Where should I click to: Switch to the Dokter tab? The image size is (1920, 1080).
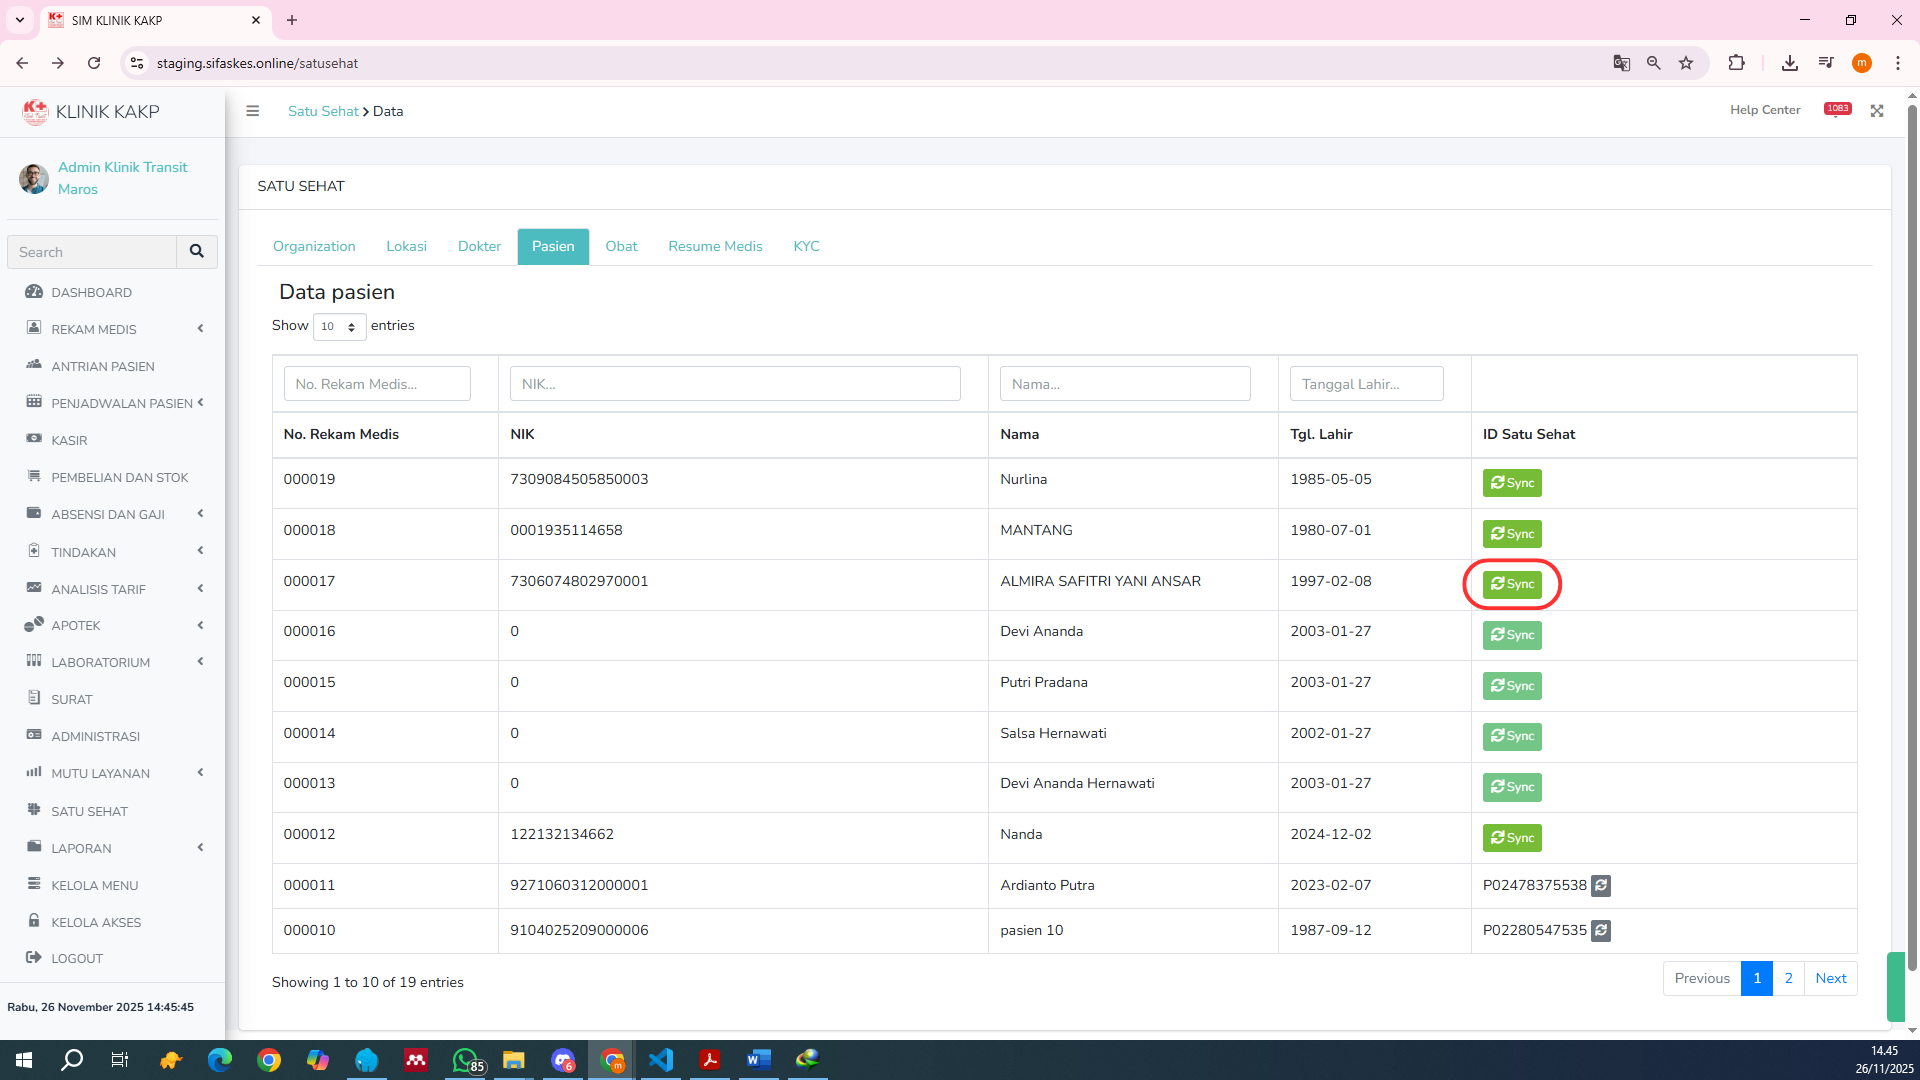[x=479, y=246]
